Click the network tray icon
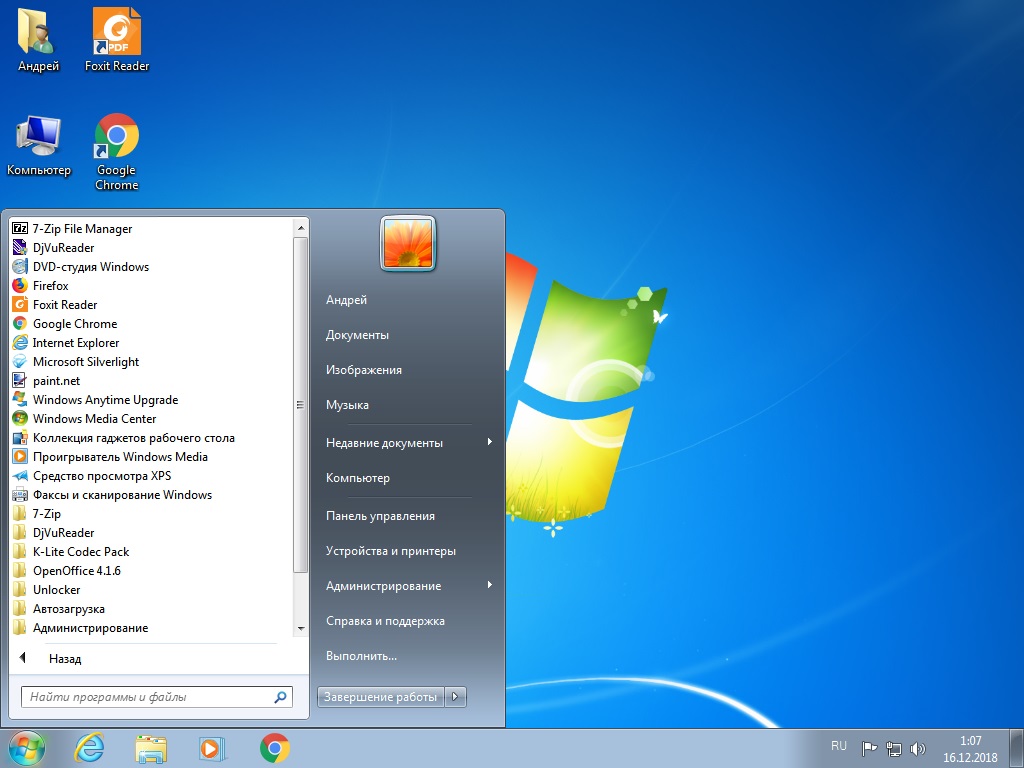This screenshot has height=768, width=1024. click(x=893, y=748)
